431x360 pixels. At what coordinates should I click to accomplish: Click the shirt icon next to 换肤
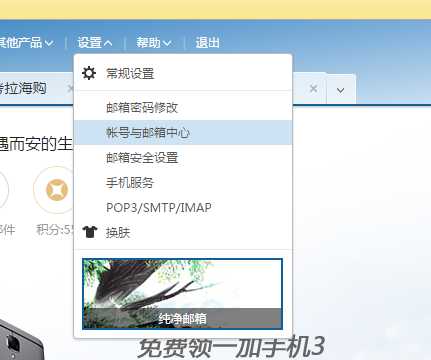click(x=90, y=232)
